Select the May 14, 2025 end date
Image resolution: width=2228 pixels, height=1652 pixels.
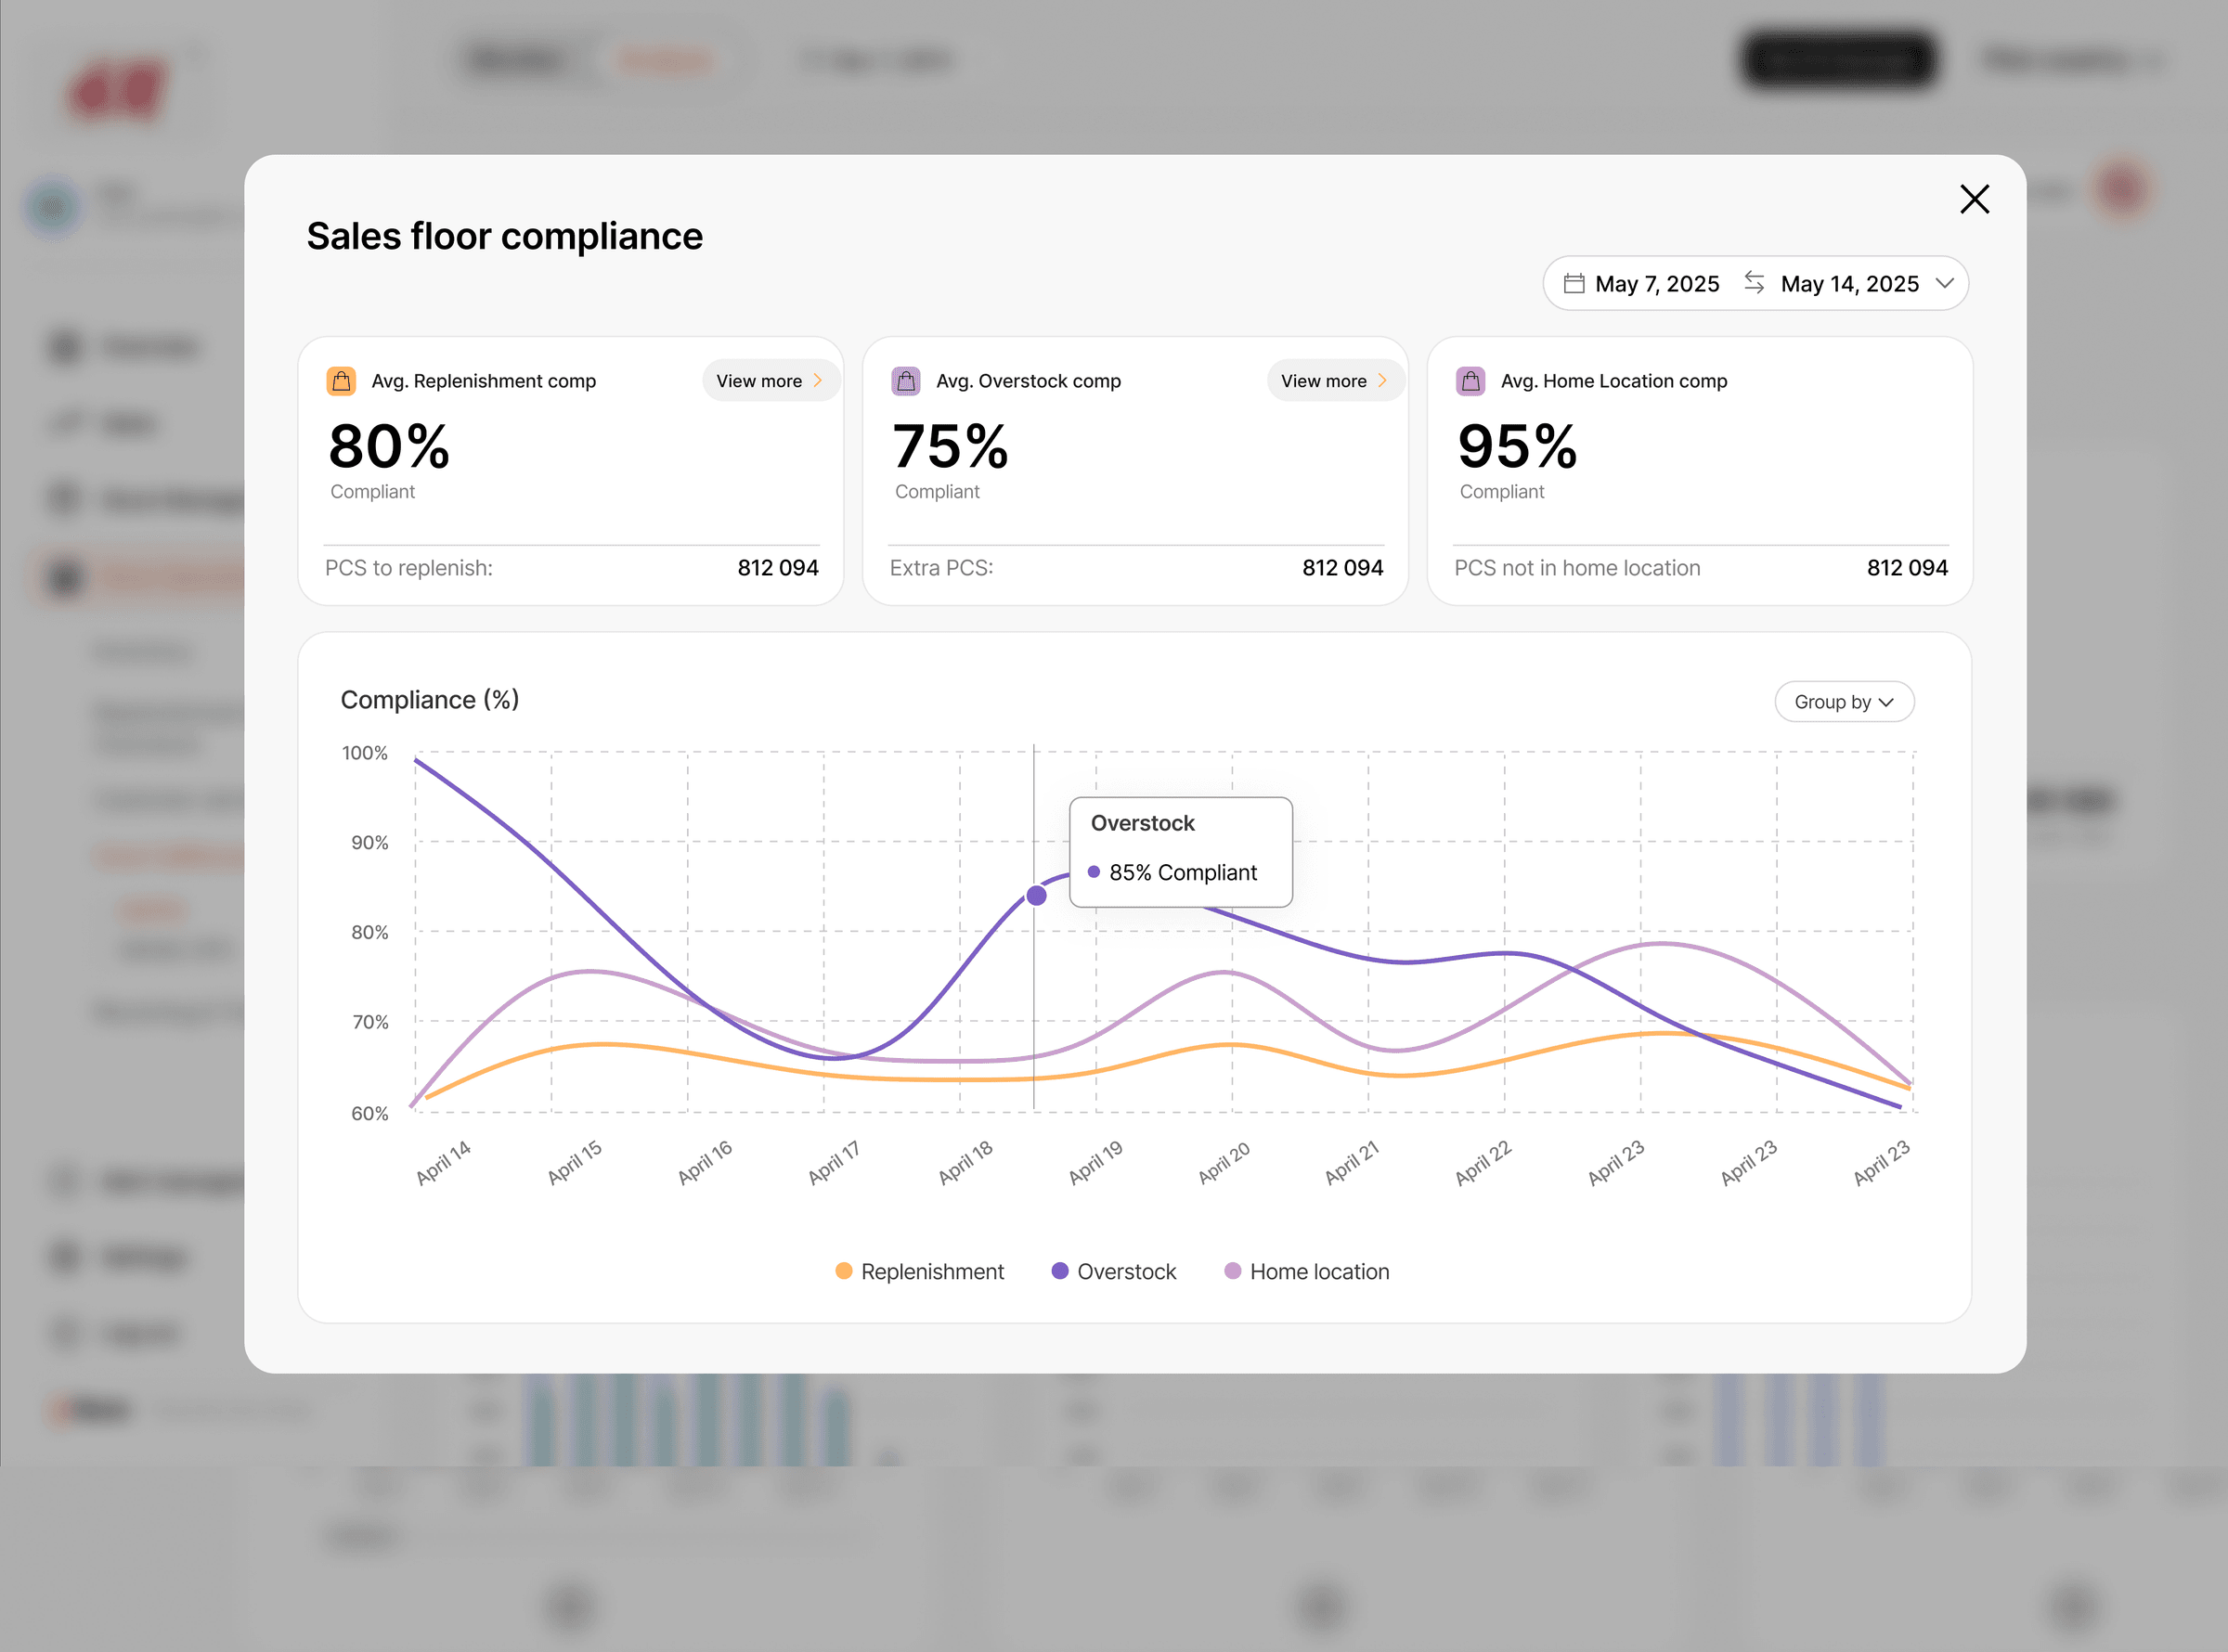pyautogui.click(x=1849, y=284)
